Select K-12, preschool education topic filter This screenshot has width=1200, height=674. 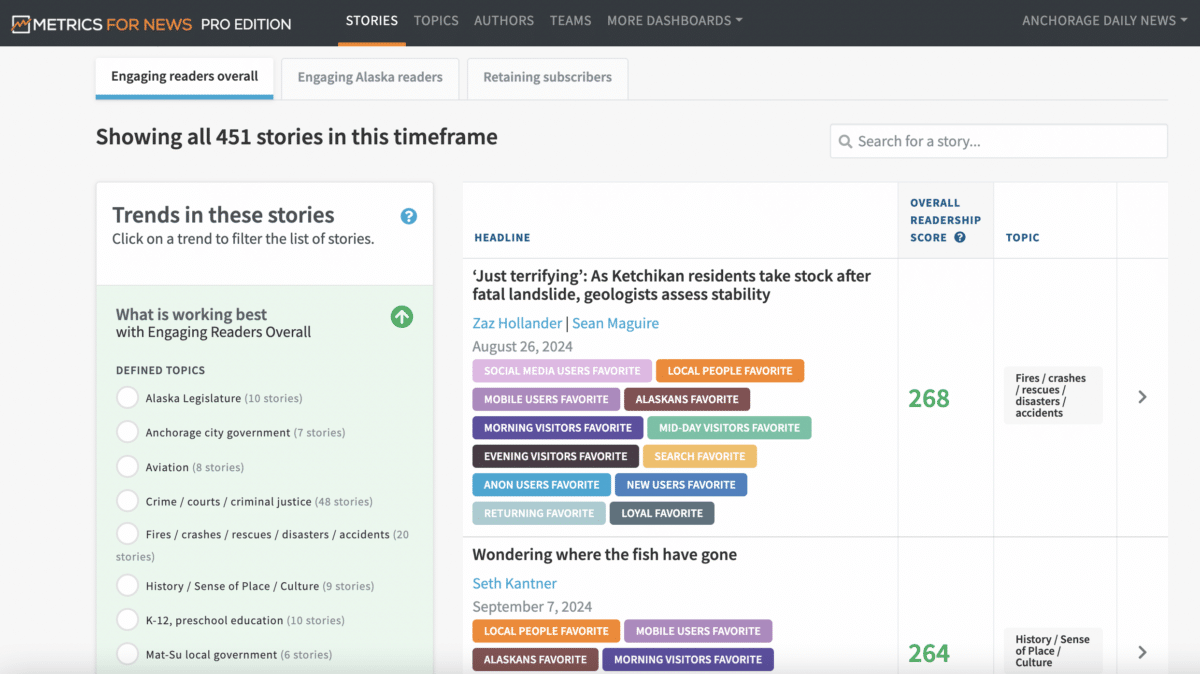[x=127, y=620]
